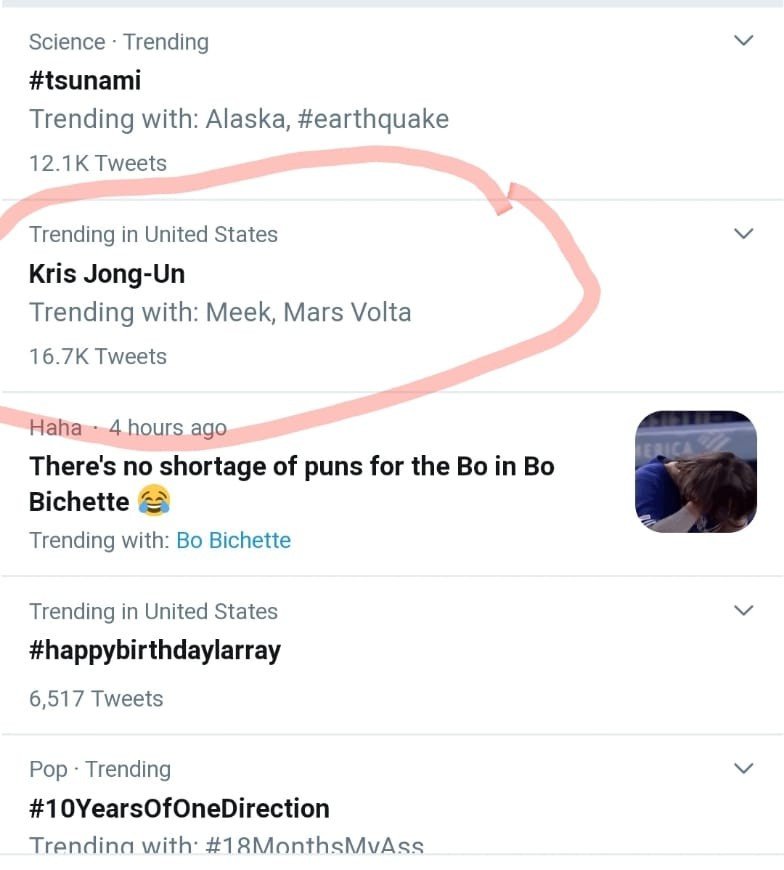Click the 'Science · Trending' category label

119,42
